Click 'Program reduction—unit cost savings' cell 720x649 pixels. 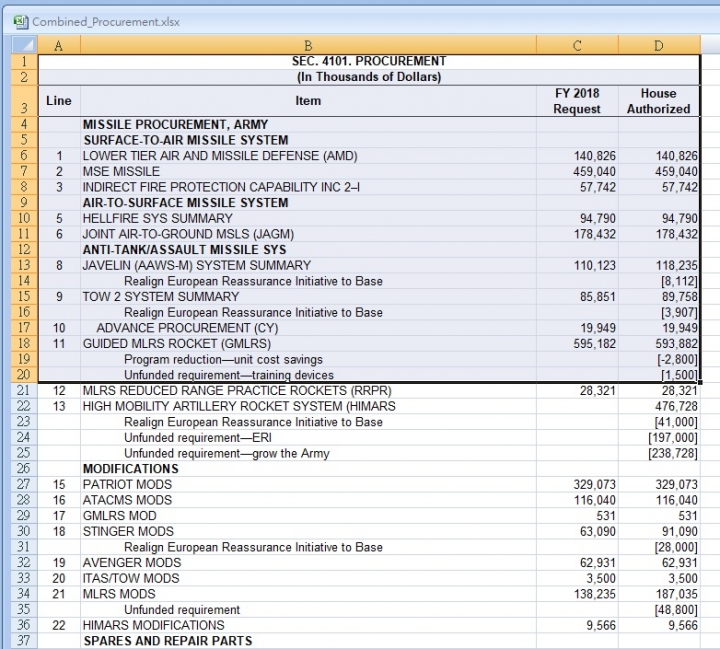tap(308, 359)
